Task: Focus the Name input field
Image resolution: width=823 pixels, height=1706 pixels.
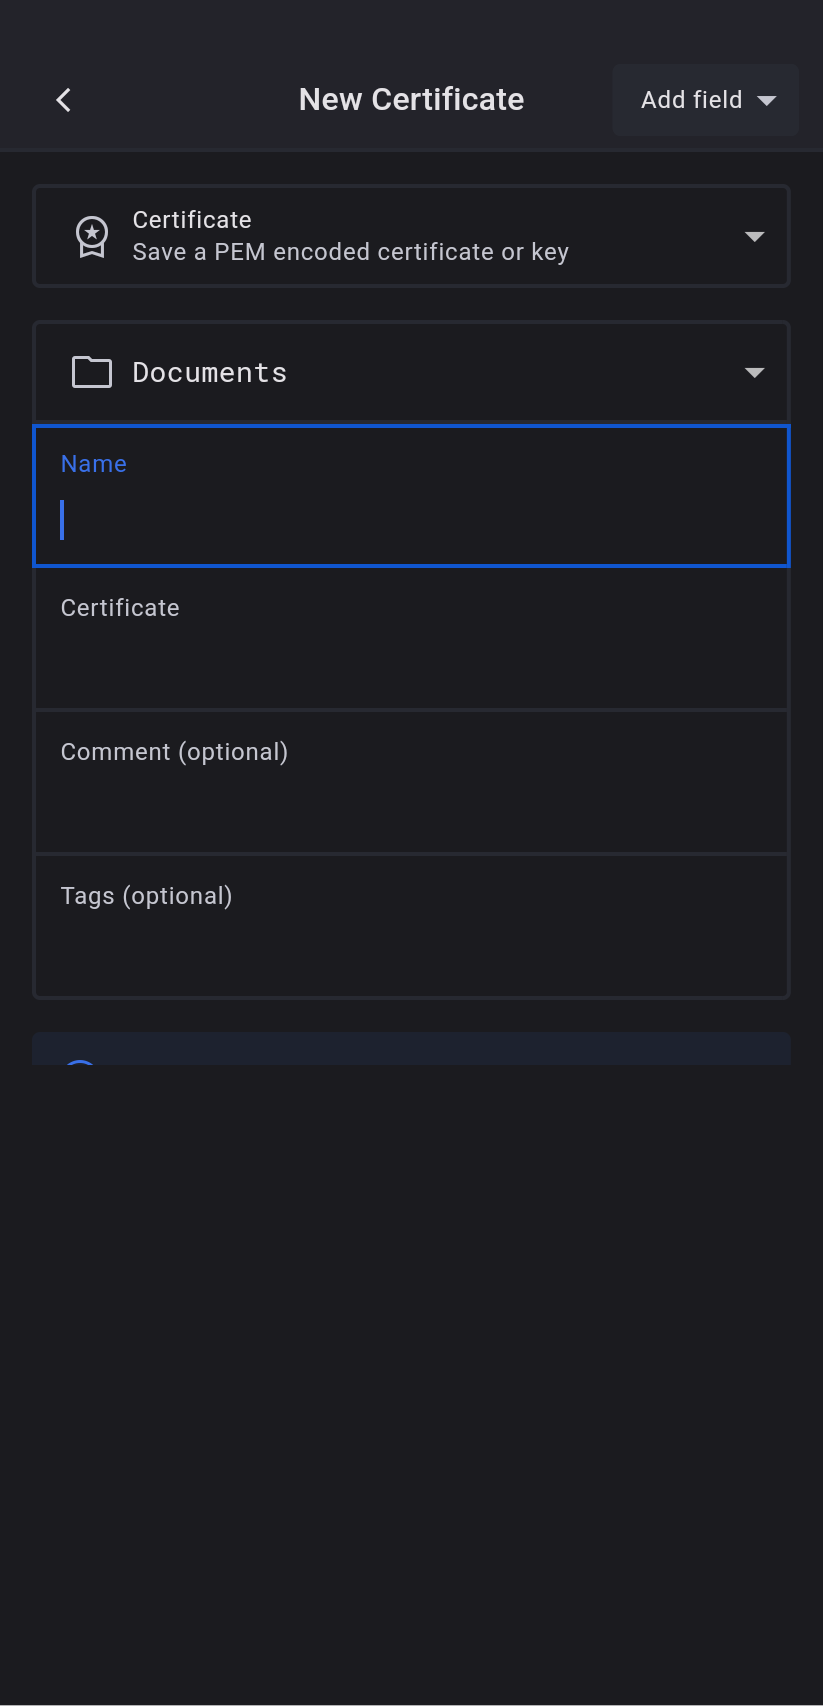Action: 411,518
